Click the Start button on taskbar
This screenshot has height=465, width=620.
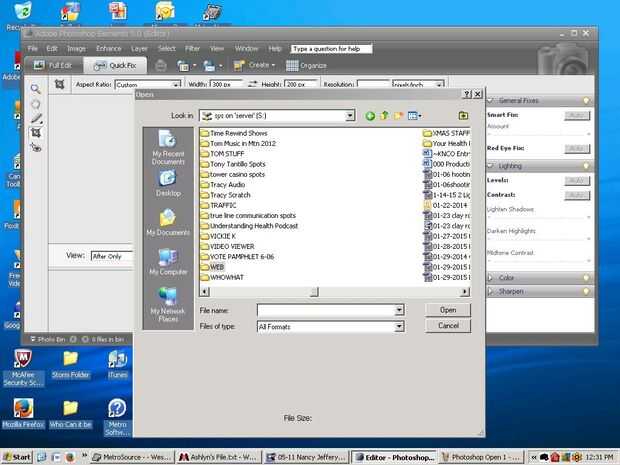(x=17, y=457)
